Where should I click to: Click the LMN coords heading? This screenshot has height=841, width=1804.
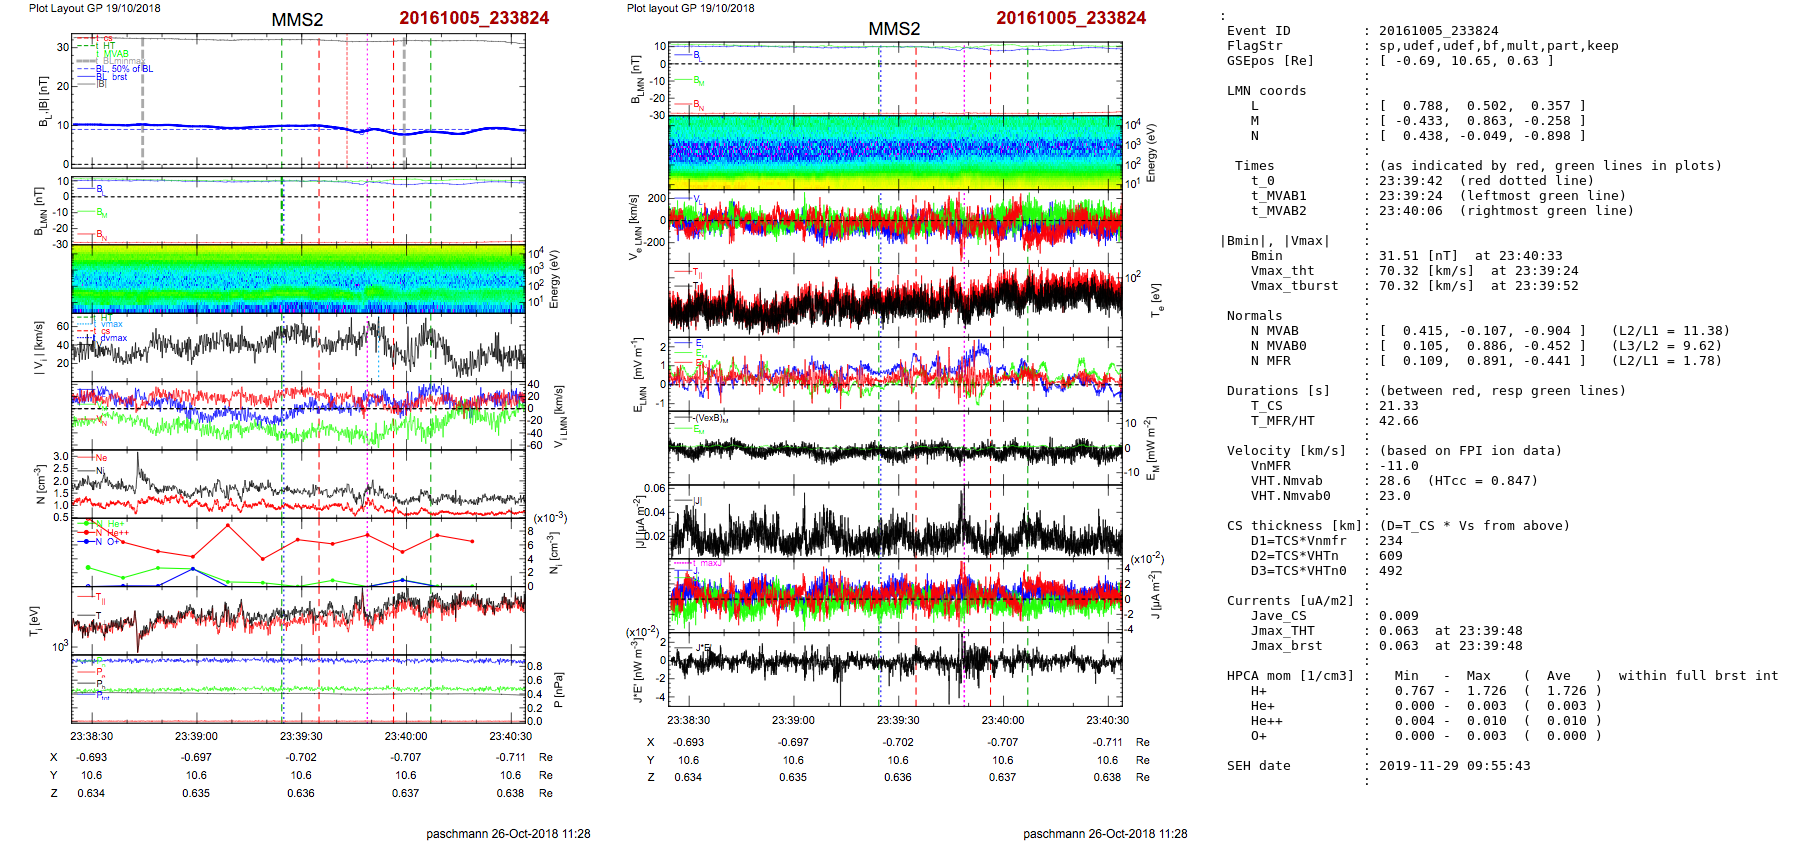tap(1266, 91)
